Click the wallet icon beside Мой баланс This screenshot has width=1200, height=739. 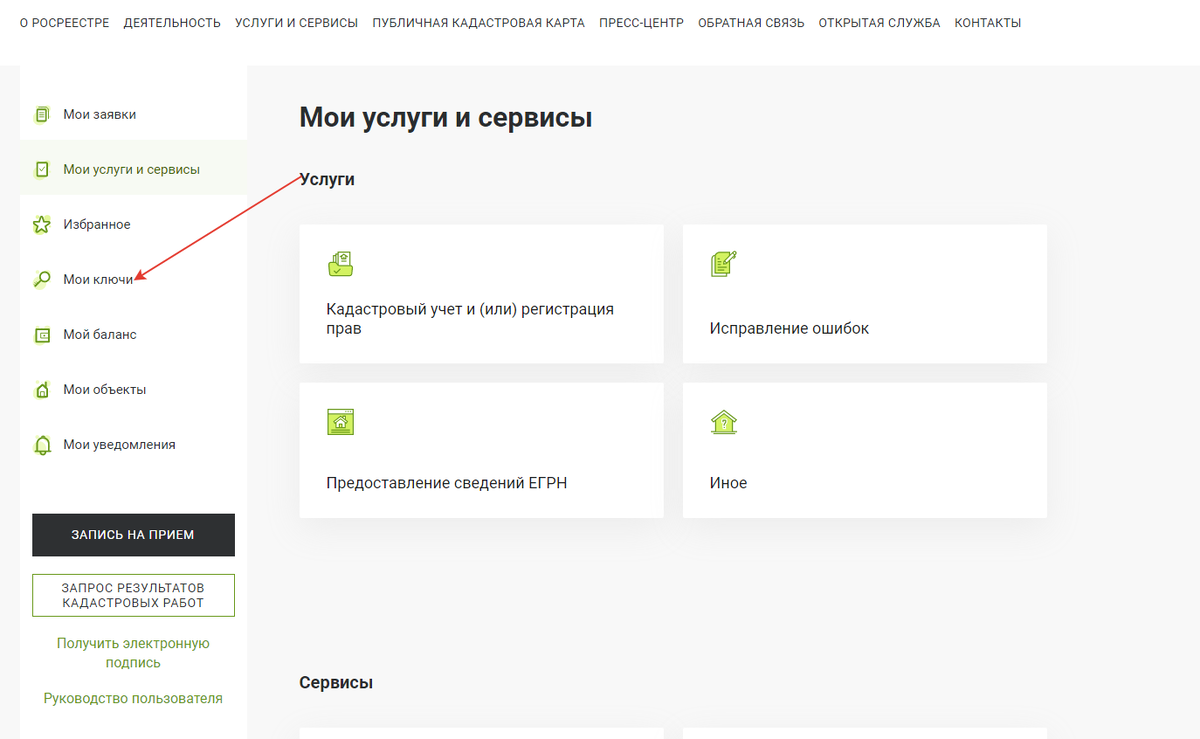click(42, 335)
